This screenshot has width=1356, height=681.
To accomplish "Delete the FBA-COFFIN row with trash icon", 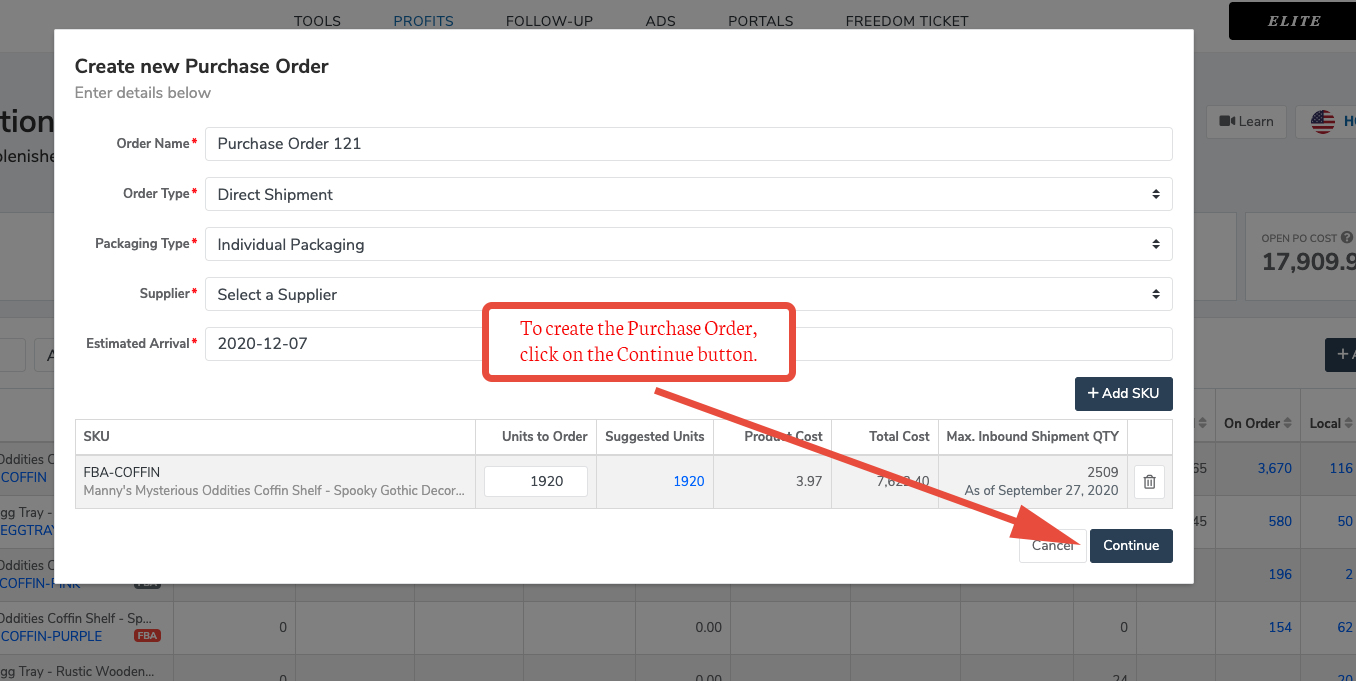I will 1149,482.
